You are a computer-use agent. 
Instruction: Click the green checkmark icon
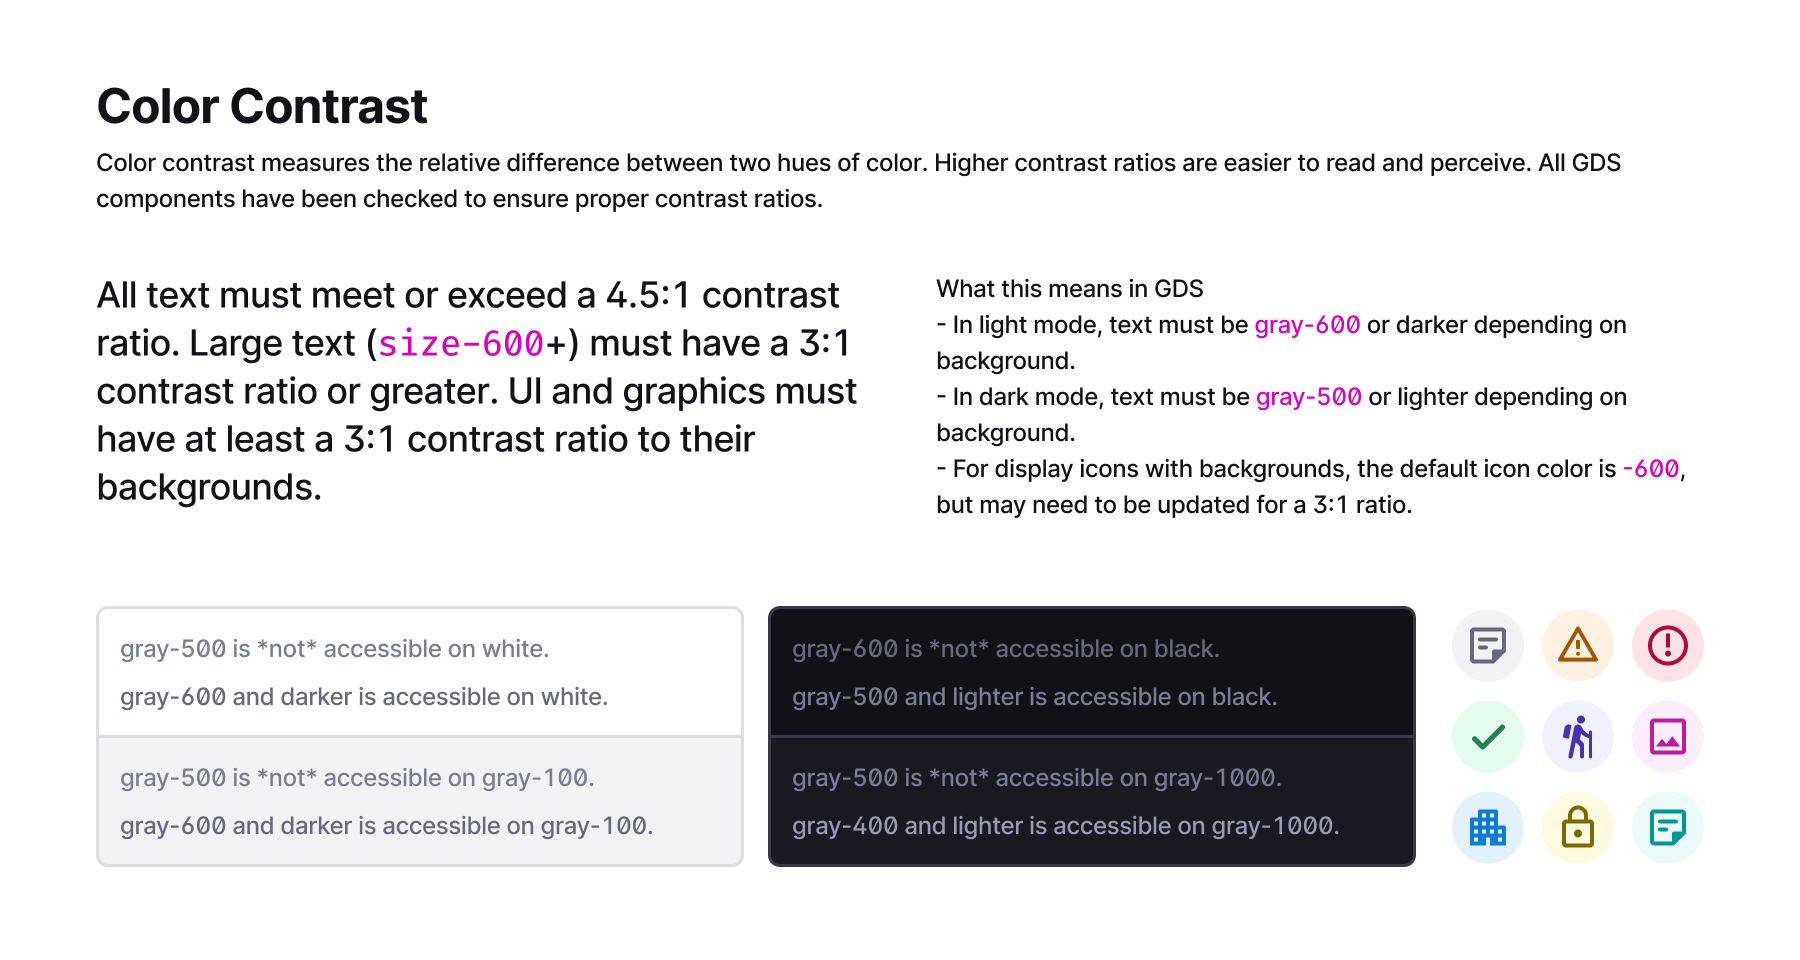tap(1488, 737)
